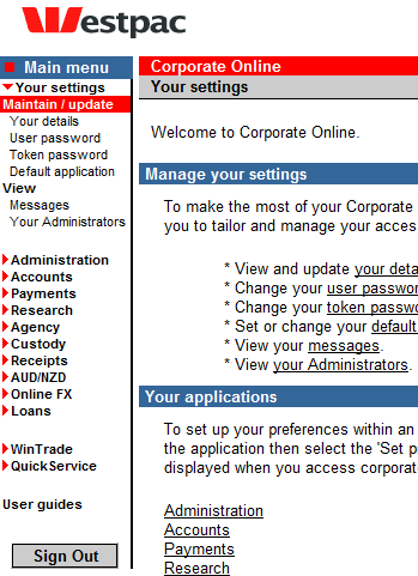Expand the Accounts menu arrow

click(x=5, y=276)
